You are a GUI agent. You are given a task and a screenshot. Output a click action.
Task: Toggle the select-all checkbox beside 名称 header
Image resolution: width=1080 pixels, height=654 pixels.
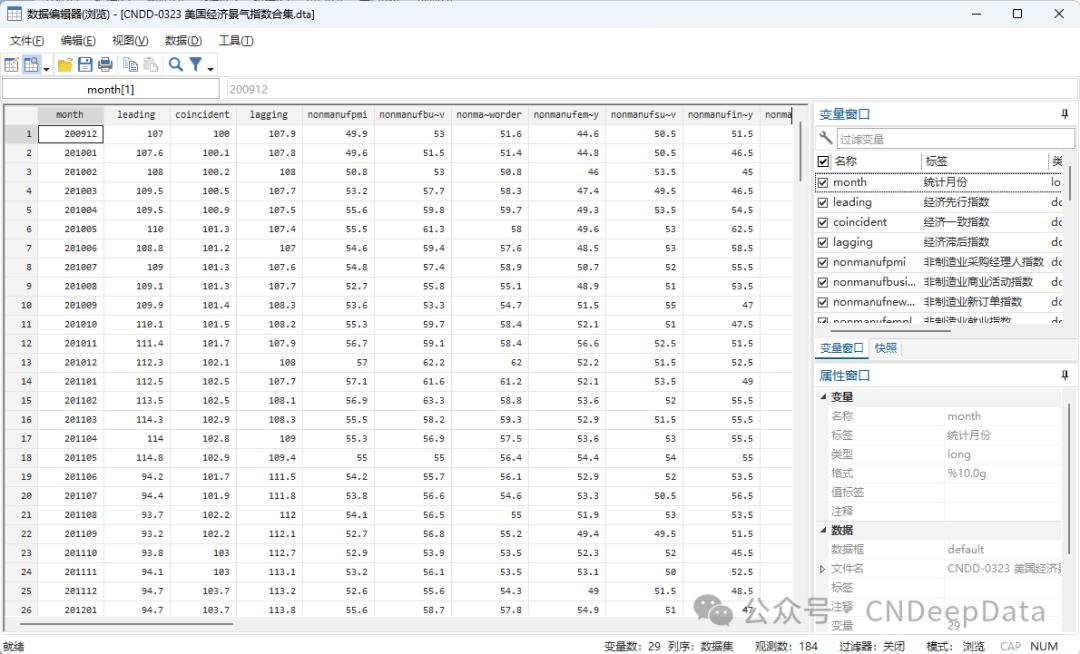coord(823,161)
